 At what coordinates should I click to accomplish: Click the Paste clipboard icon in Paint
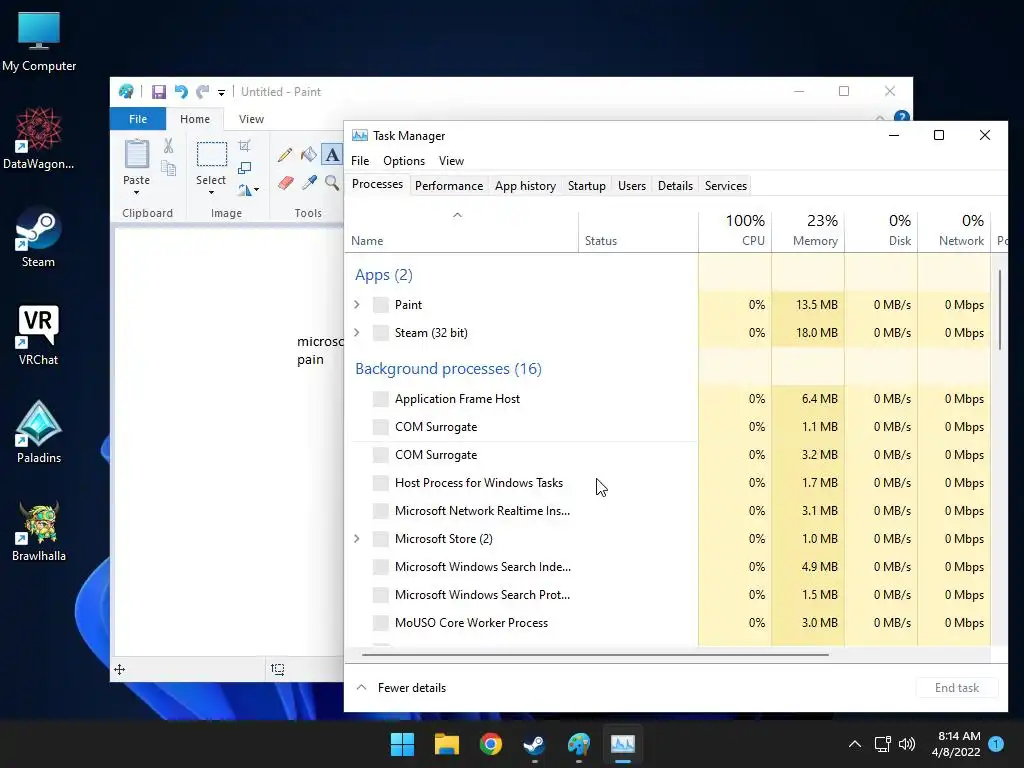[x=136, y=155]
